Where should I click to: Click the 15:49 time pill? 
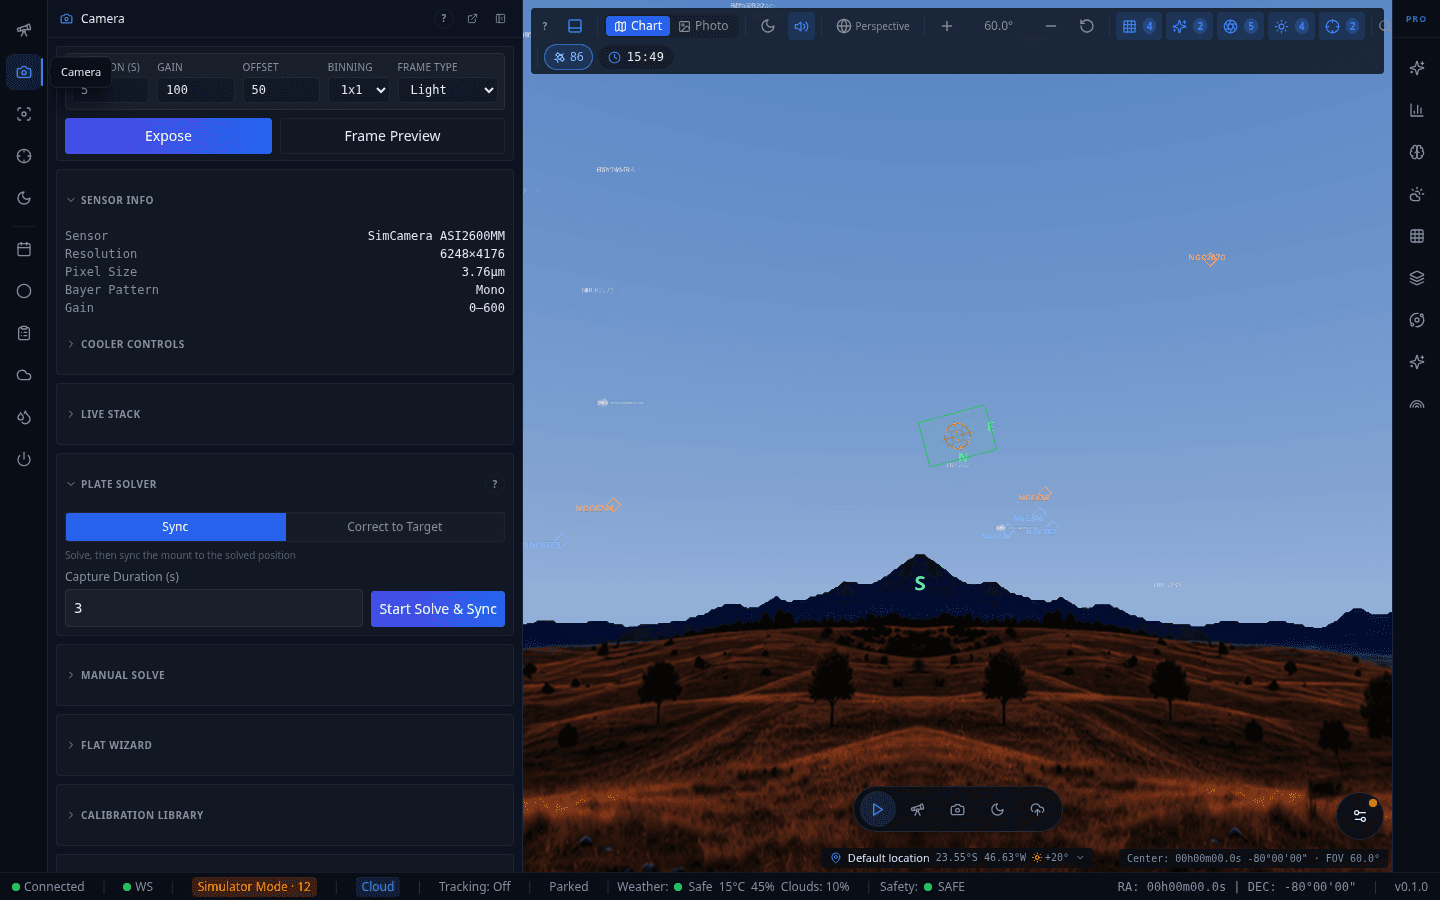pyautogui.click(x=636, y=57)
